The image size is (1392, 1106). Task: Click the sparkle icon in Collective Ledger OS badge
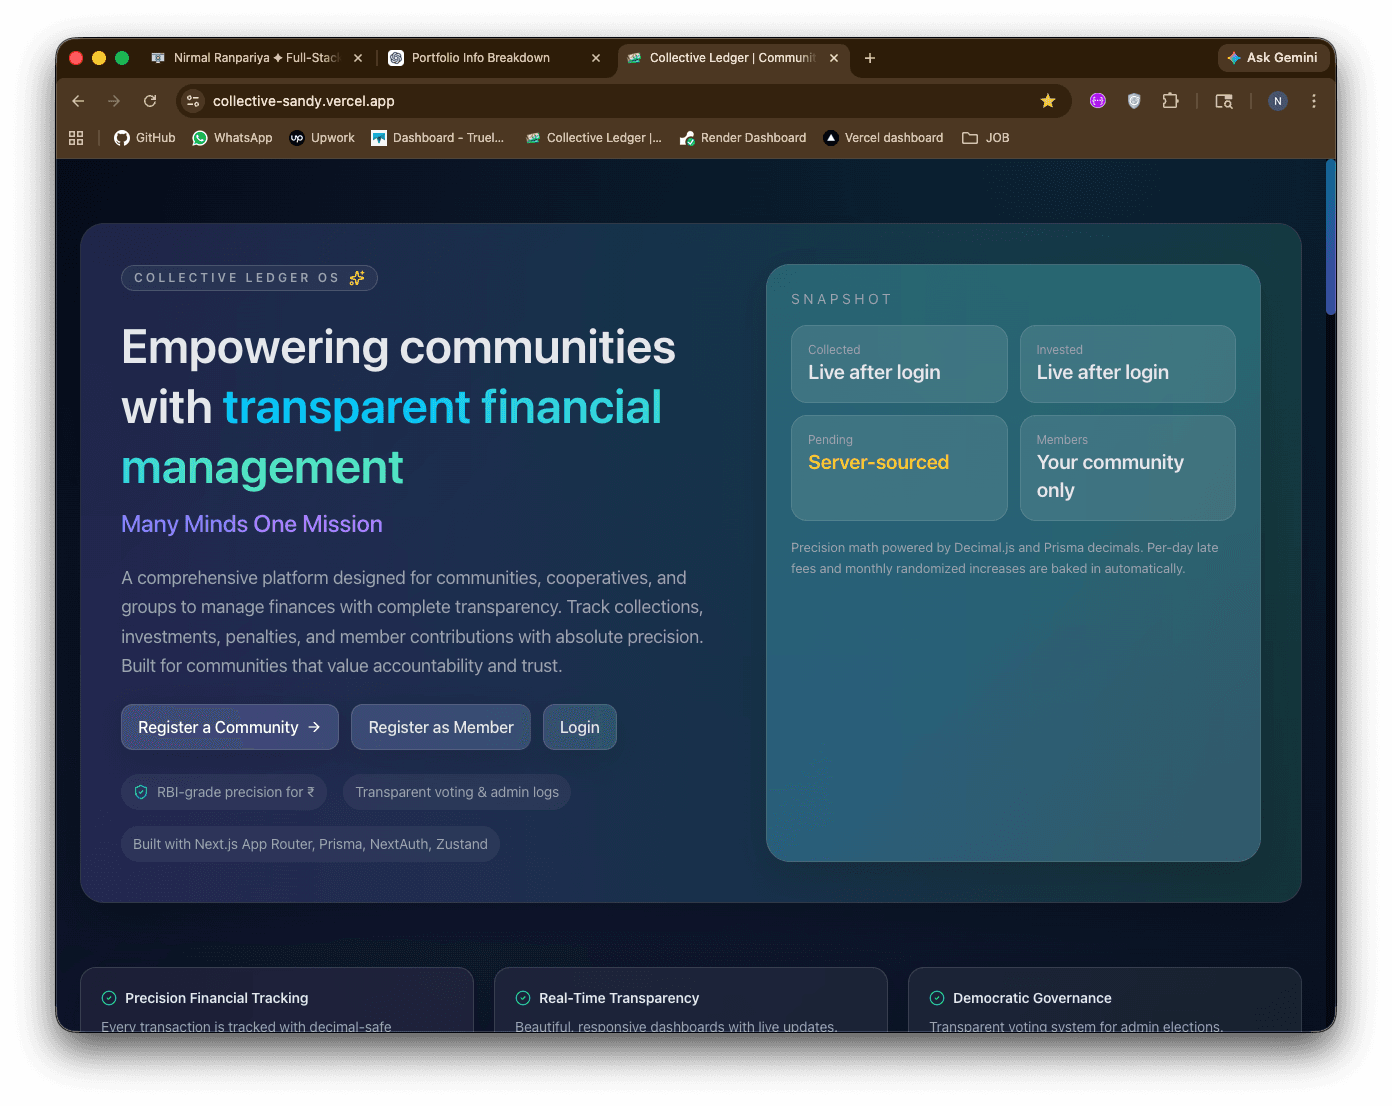pyautogui.click(x=357, y=278)
